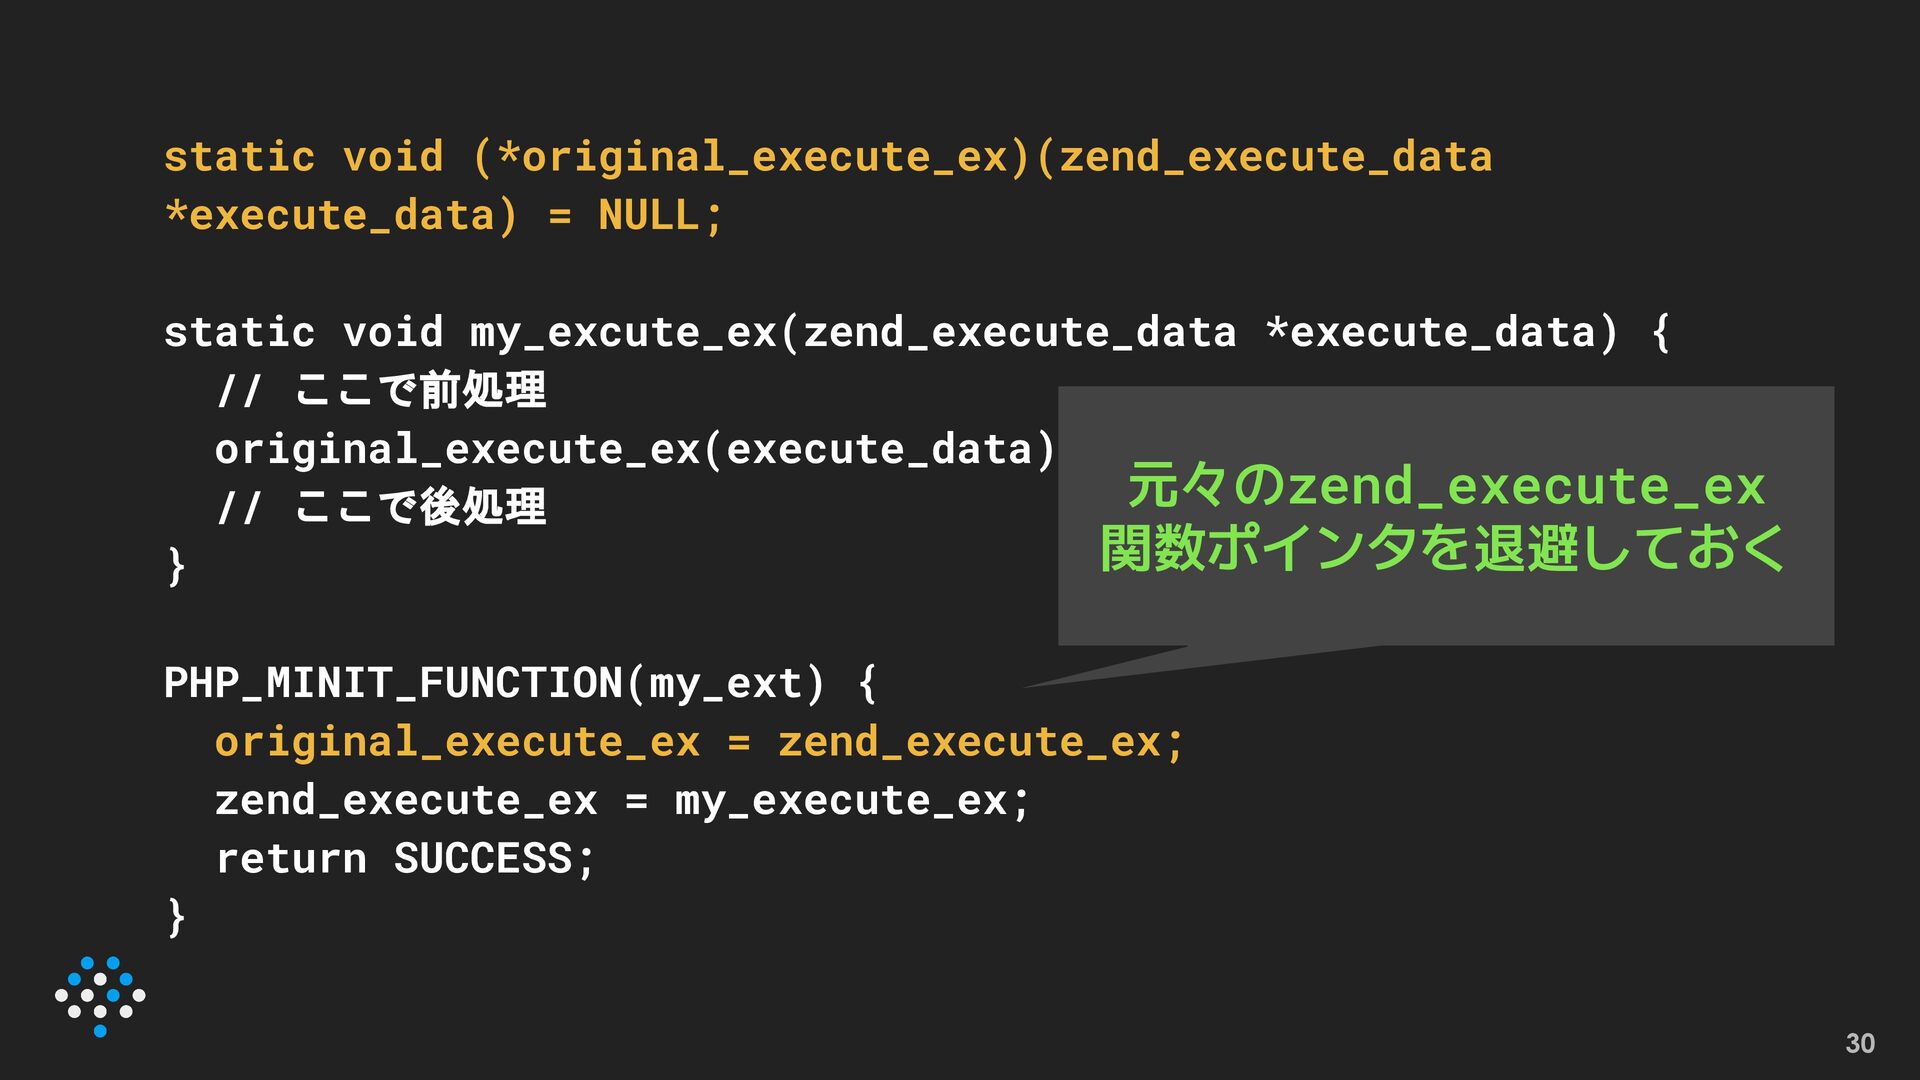
Task: Click the 'original_execute_ex(execute_data)' call line
Action: [634, 449]
